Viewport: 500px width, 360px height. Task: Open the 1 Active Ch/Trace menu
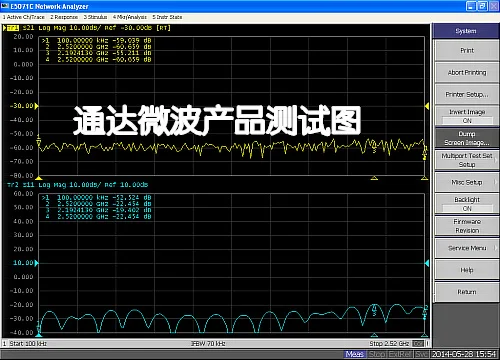click(24, 17)
